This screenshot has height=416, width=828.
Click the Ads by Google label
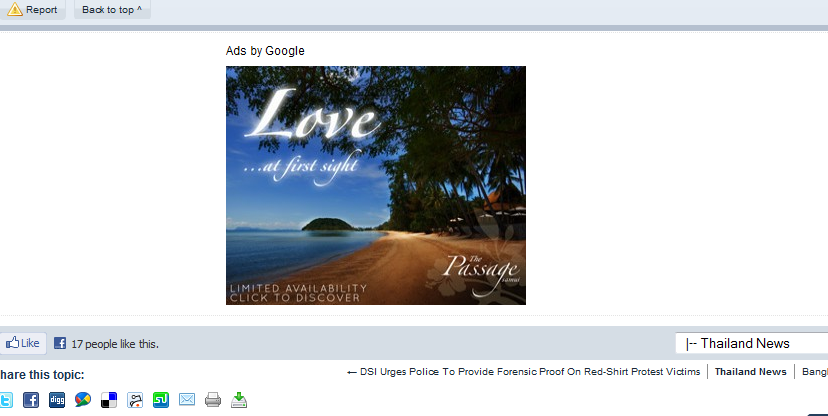[x=265, y=51]
